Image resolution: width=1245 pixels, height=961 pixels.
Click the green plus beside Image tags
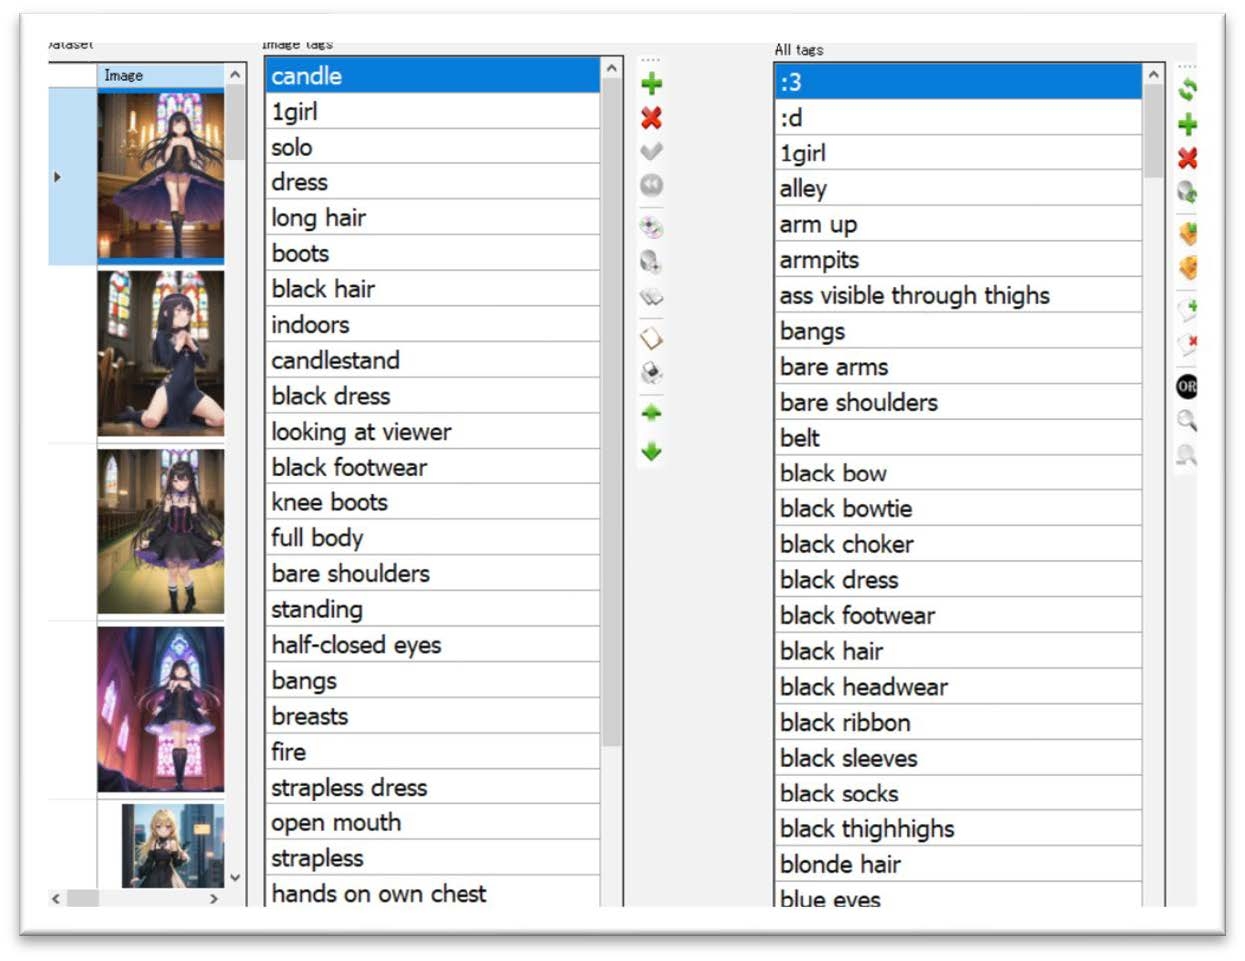click(x=651, y=83)
